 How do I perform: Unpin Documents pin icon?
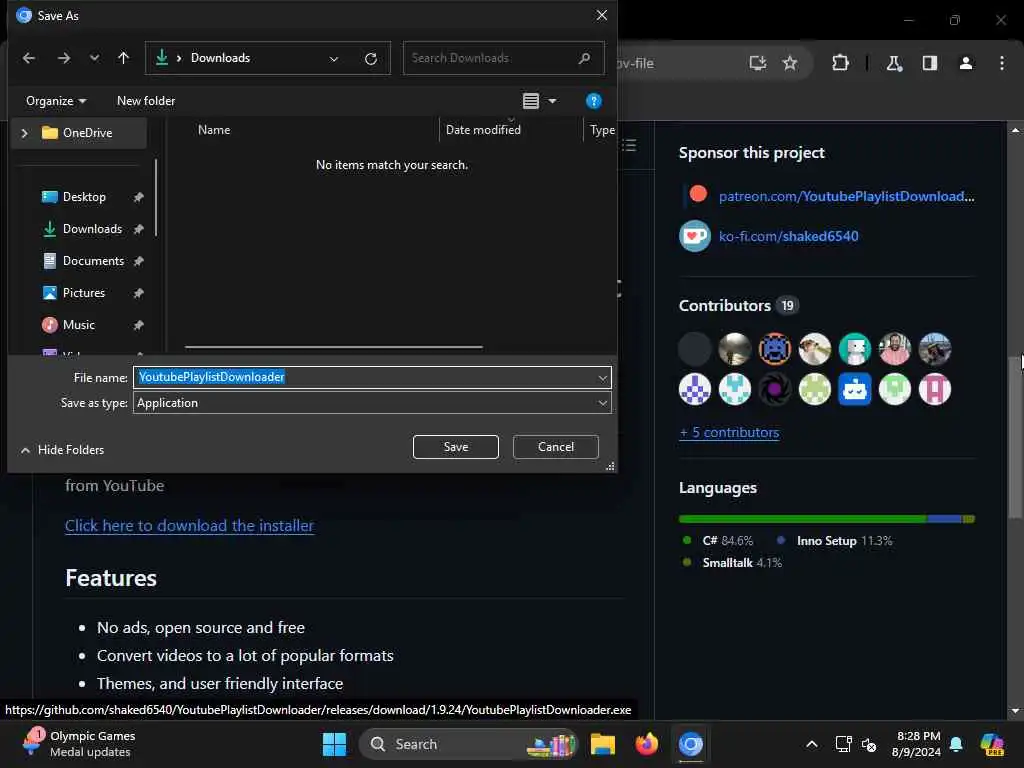138,261
